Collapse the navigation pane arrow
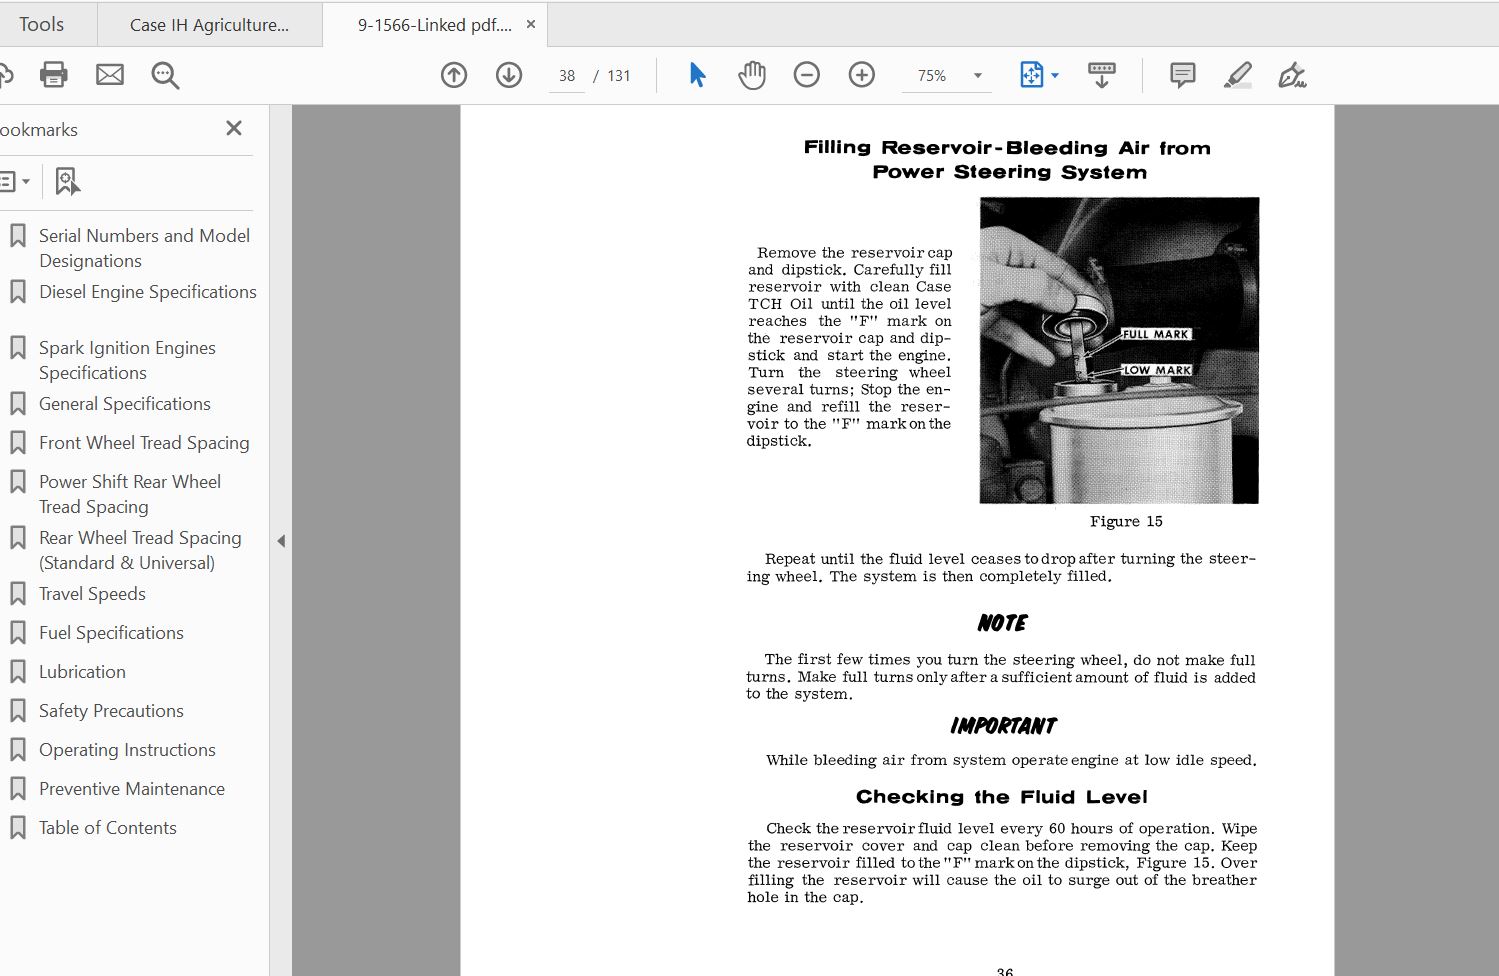Image resolution: width=1499 pixels, height=976 pixels. [x=281, y=541]
